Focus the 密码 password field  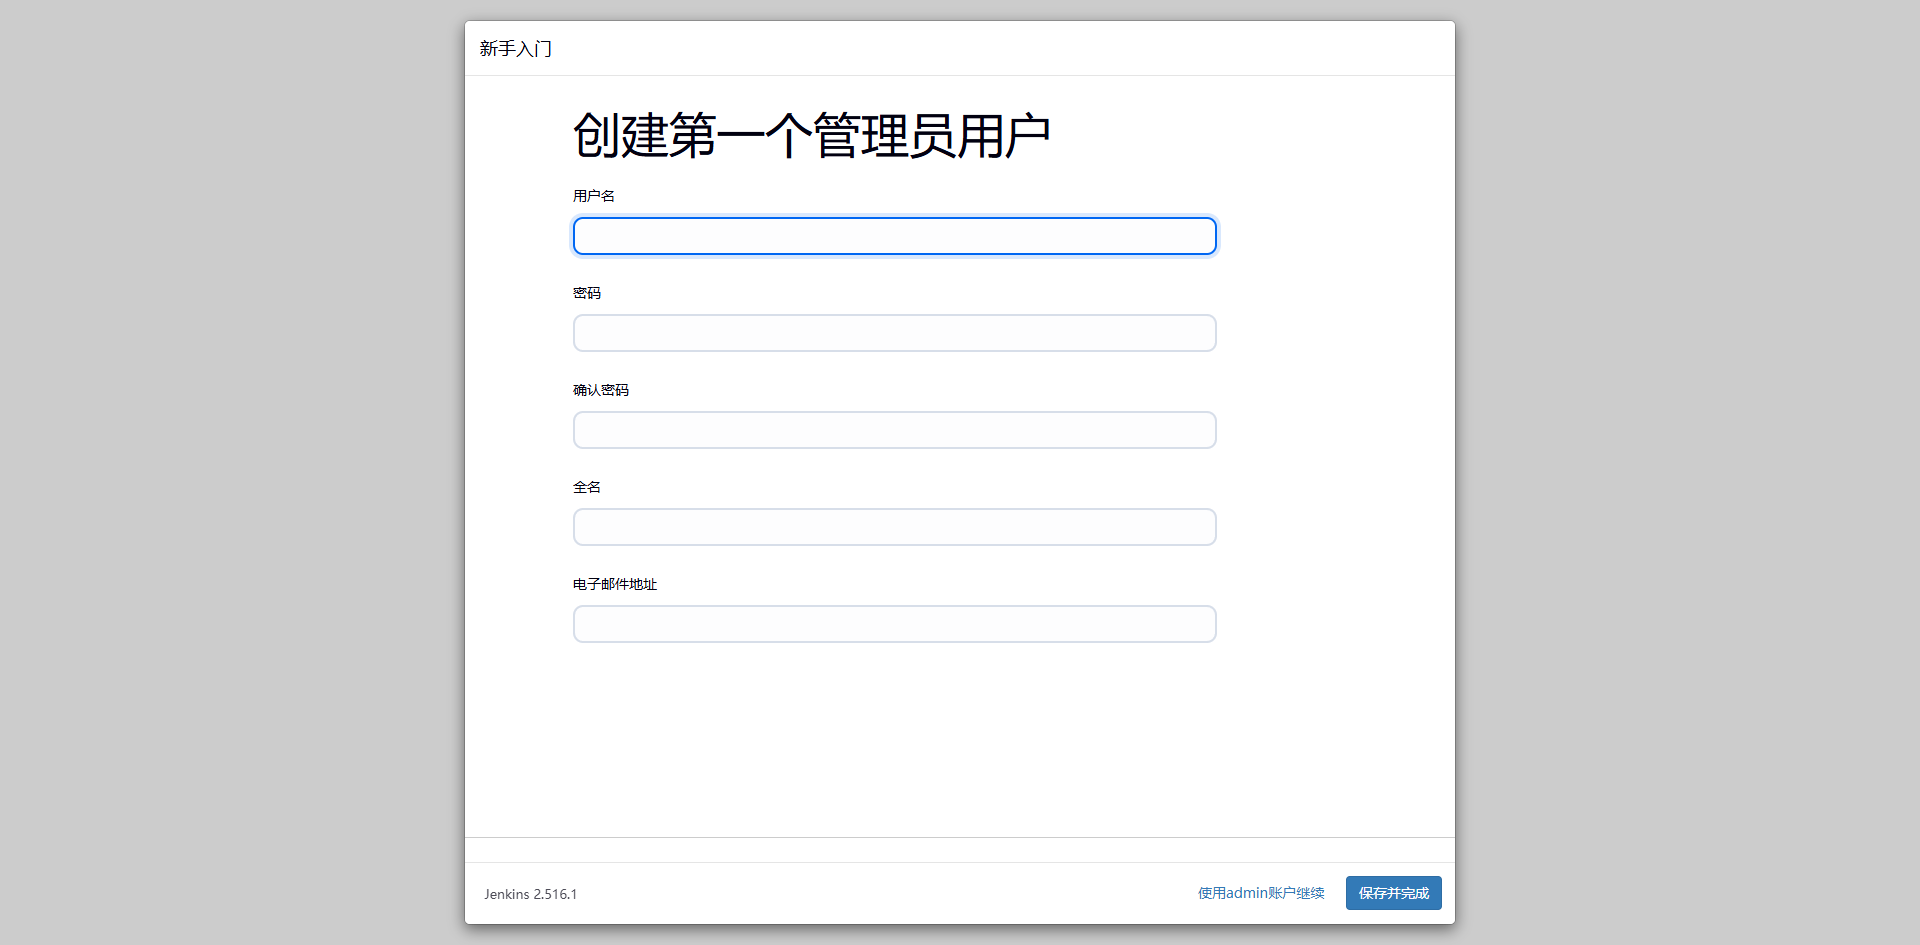pos(894,333)
